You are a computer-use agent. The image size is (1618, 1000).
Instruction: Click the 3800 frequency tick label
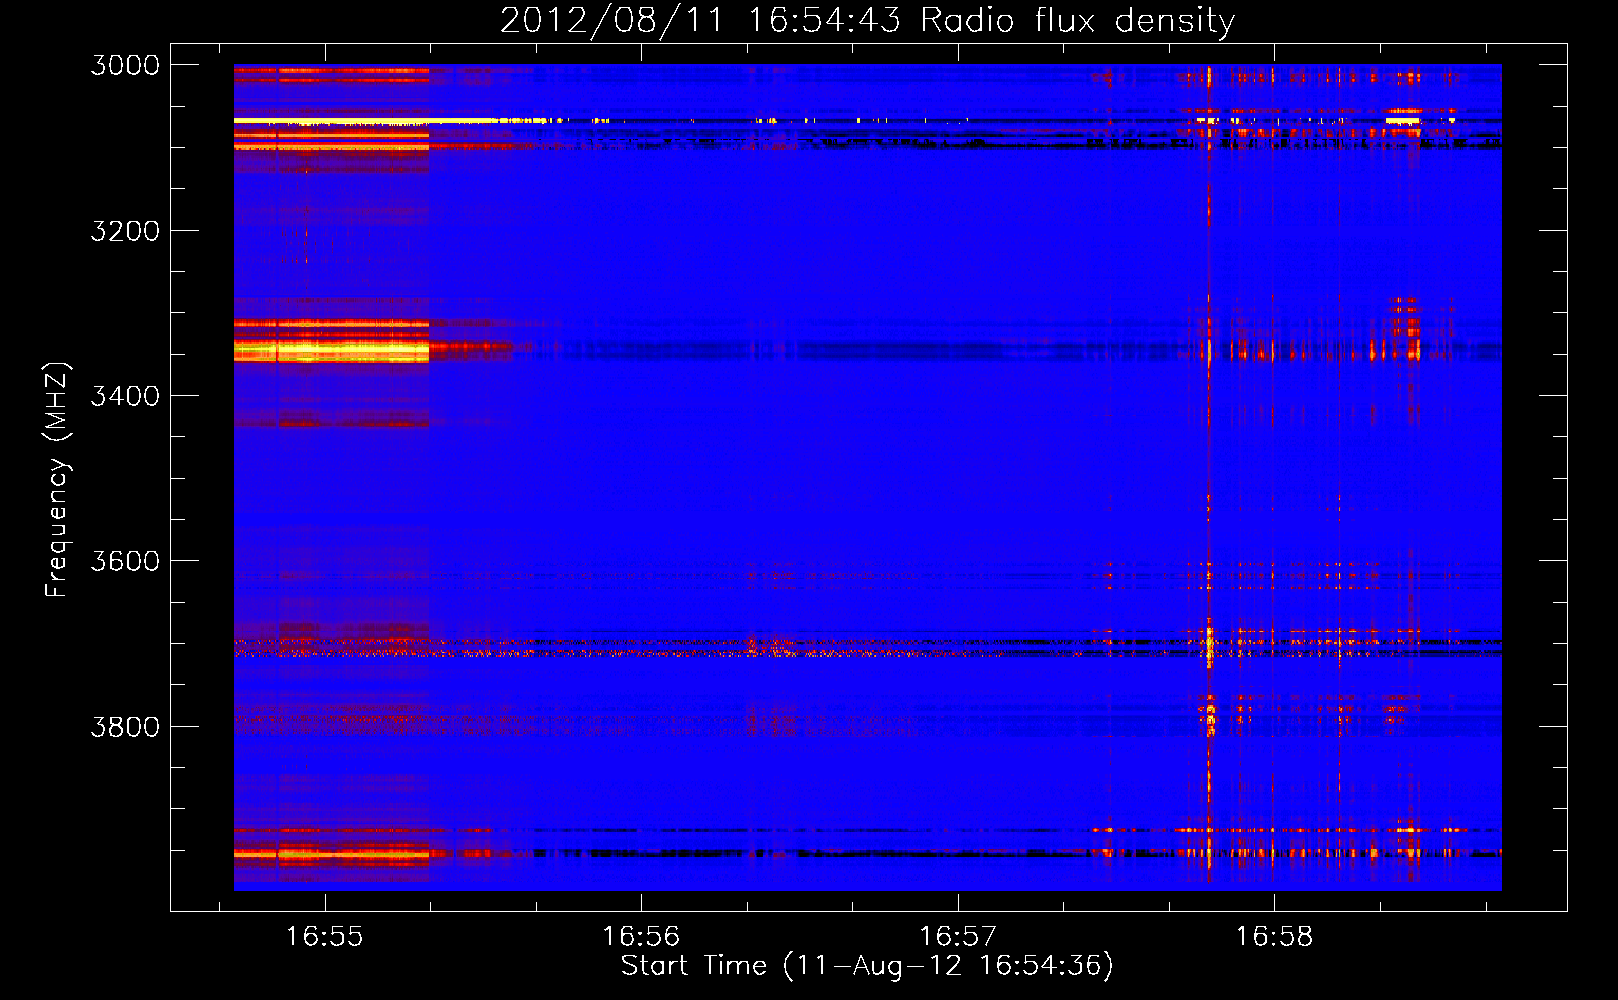click(125, 726)
